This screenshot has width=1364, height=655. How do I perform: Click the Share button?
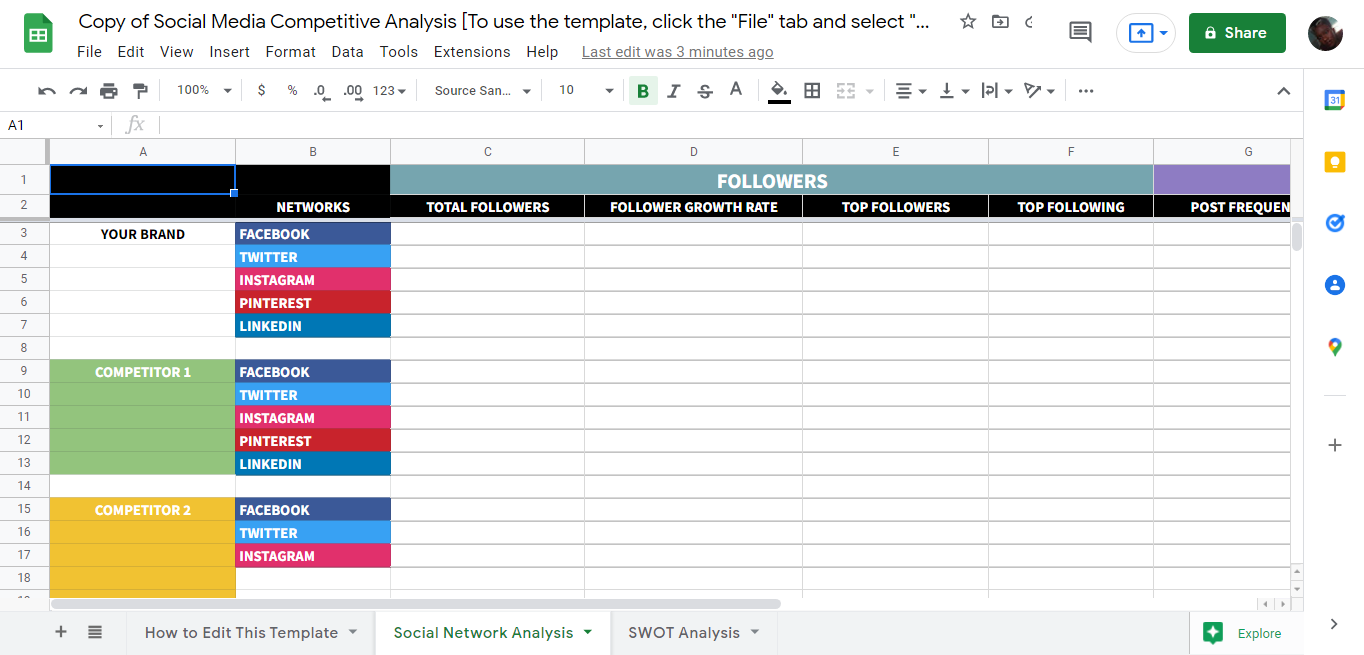(1237, 32)
